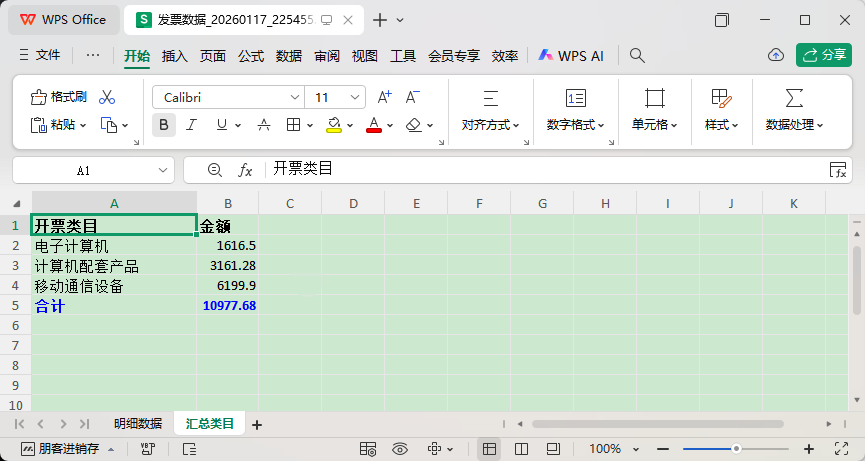Switch to the 审阅 (Review) tab
This screenshot has width=865, height=461.
click(327, 56)
